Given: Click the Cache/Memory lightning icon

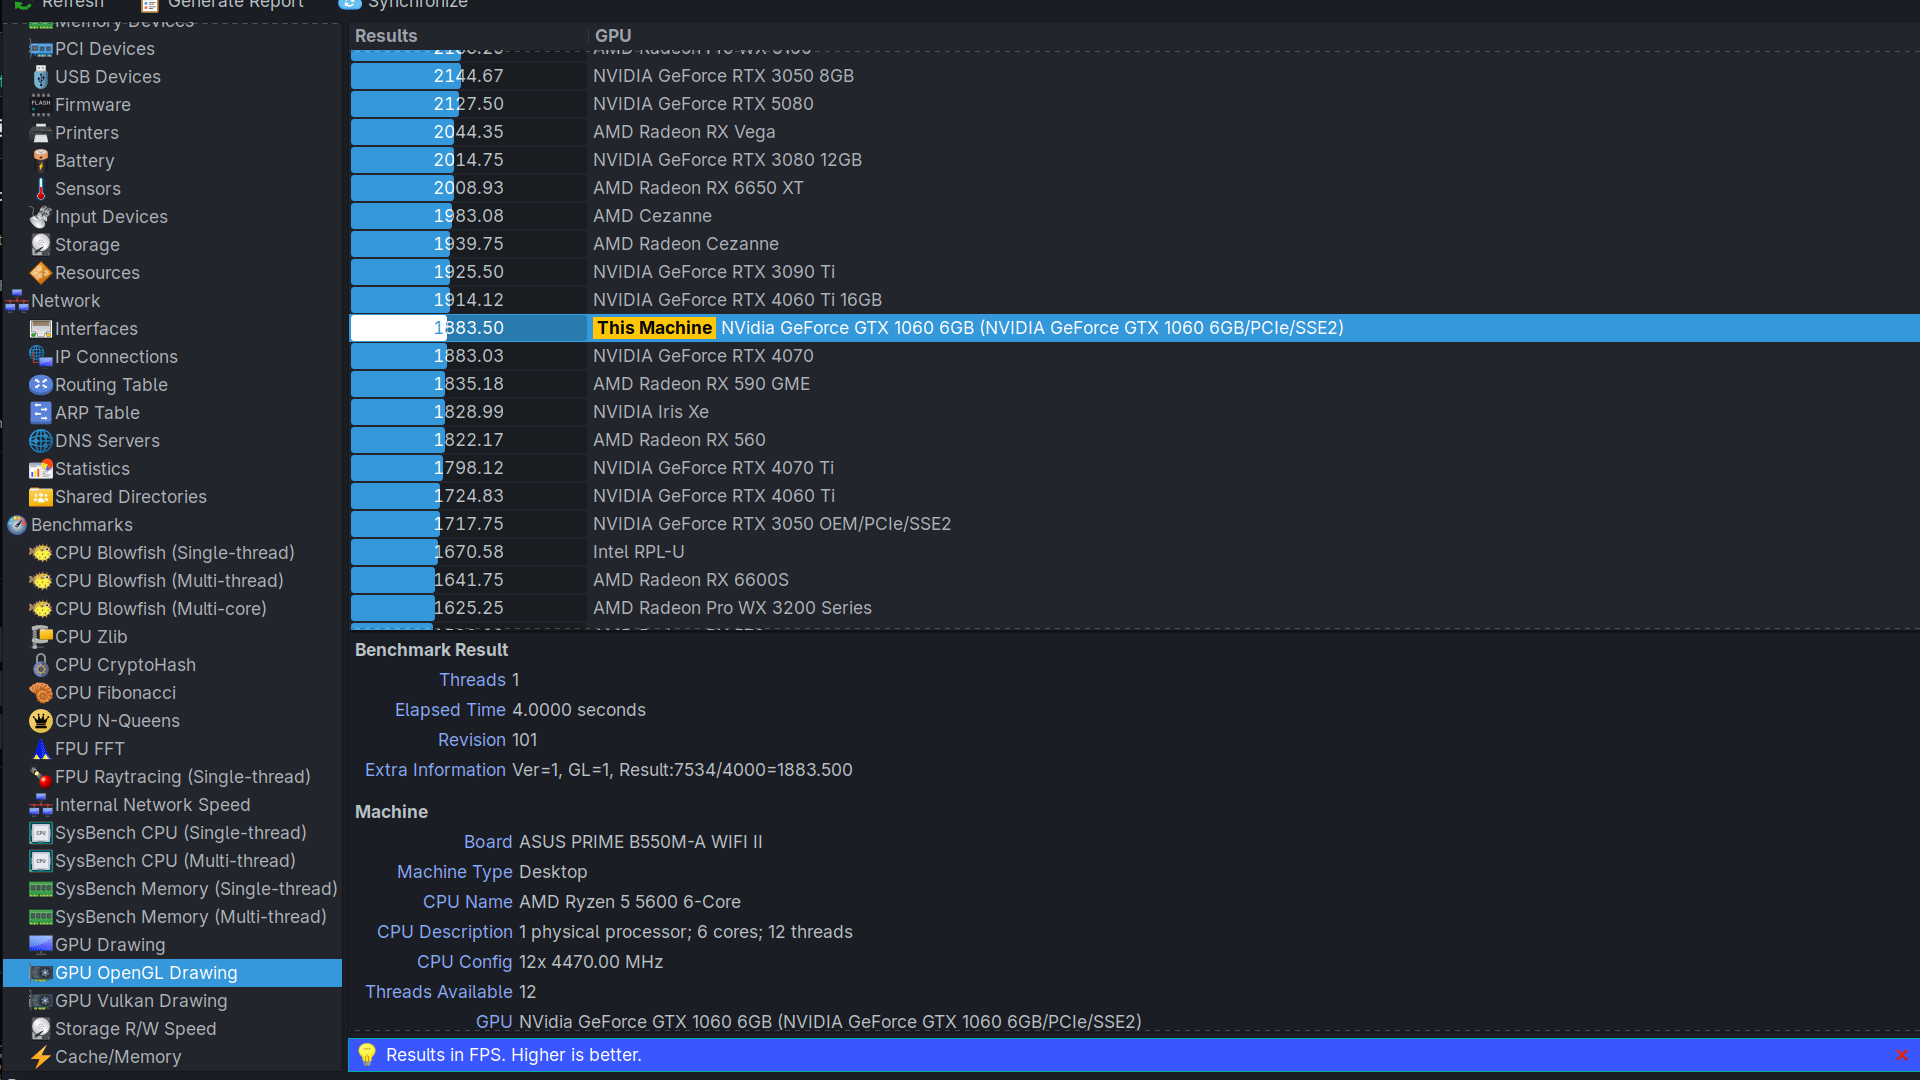Looking at the screenshot, I should 40,1056.
